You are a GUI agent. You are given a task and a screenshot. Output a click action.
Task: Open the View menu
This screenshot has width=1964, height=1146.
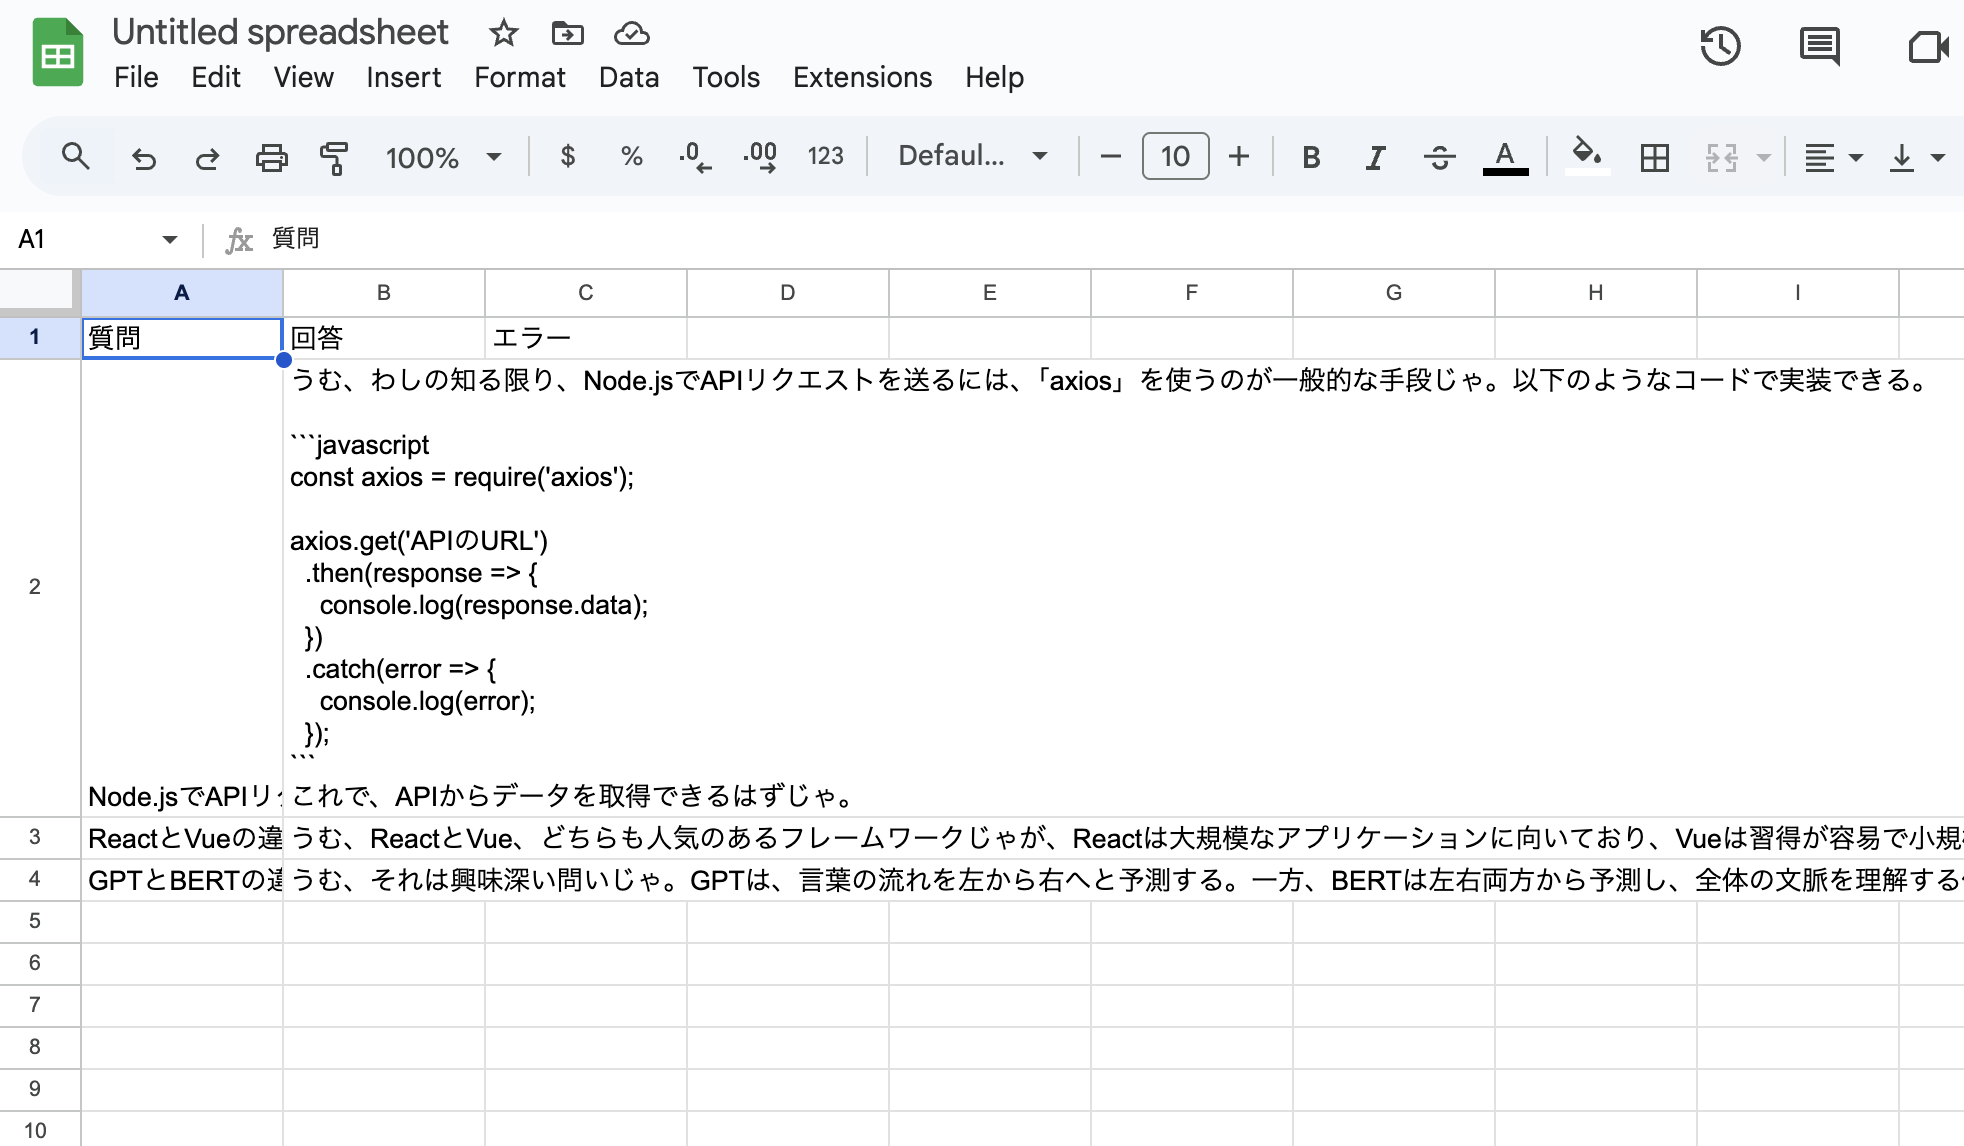[x=303, y=77]
